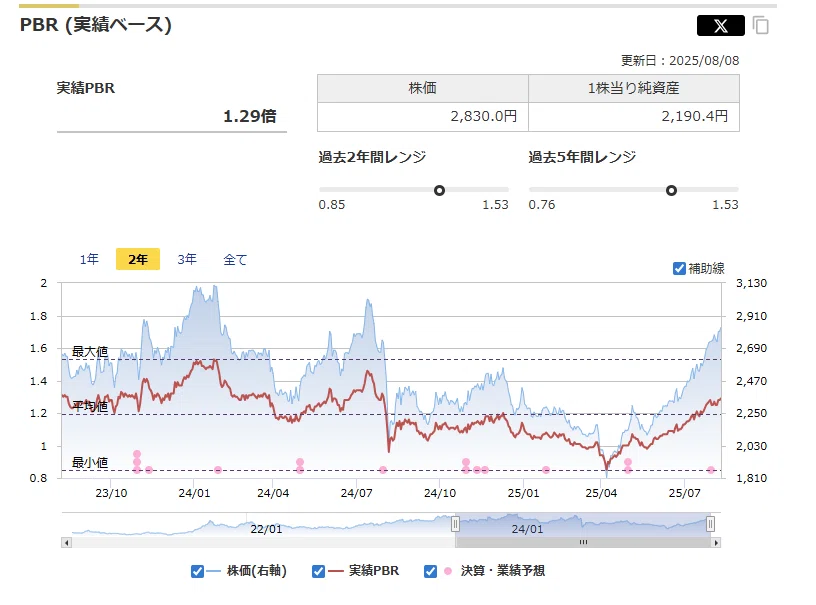Show the 全て full range tab

click(235, 260)
